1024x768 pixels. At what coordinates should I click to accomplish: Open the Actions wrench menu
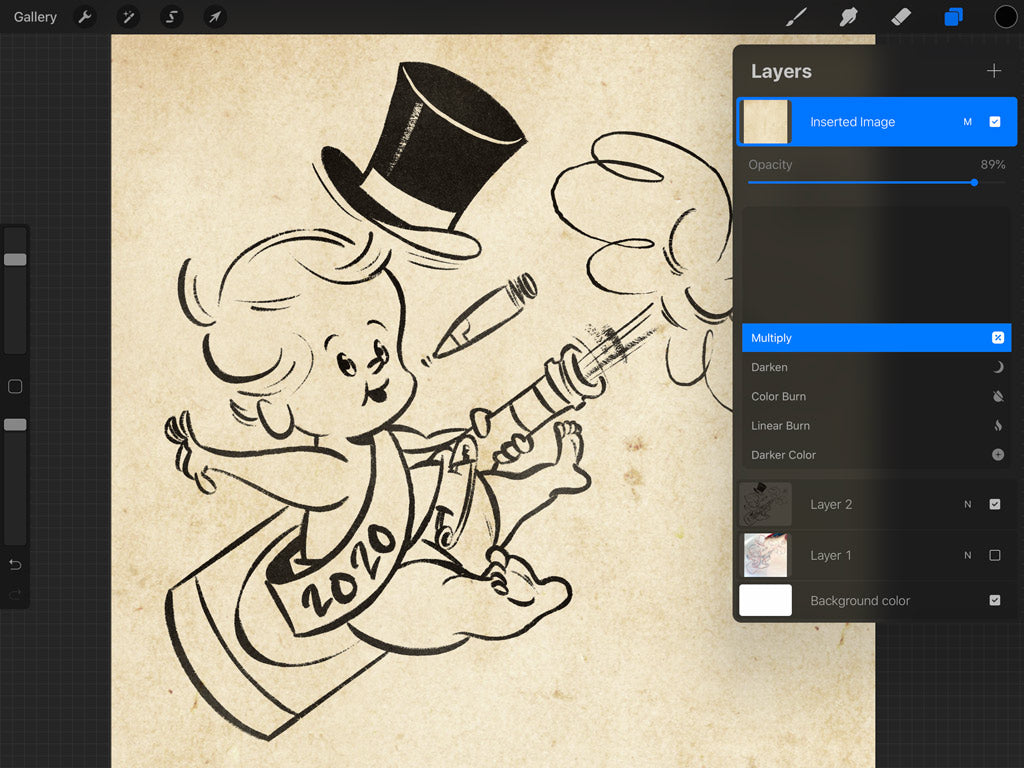pyautogui.click(x=85, y=17)
